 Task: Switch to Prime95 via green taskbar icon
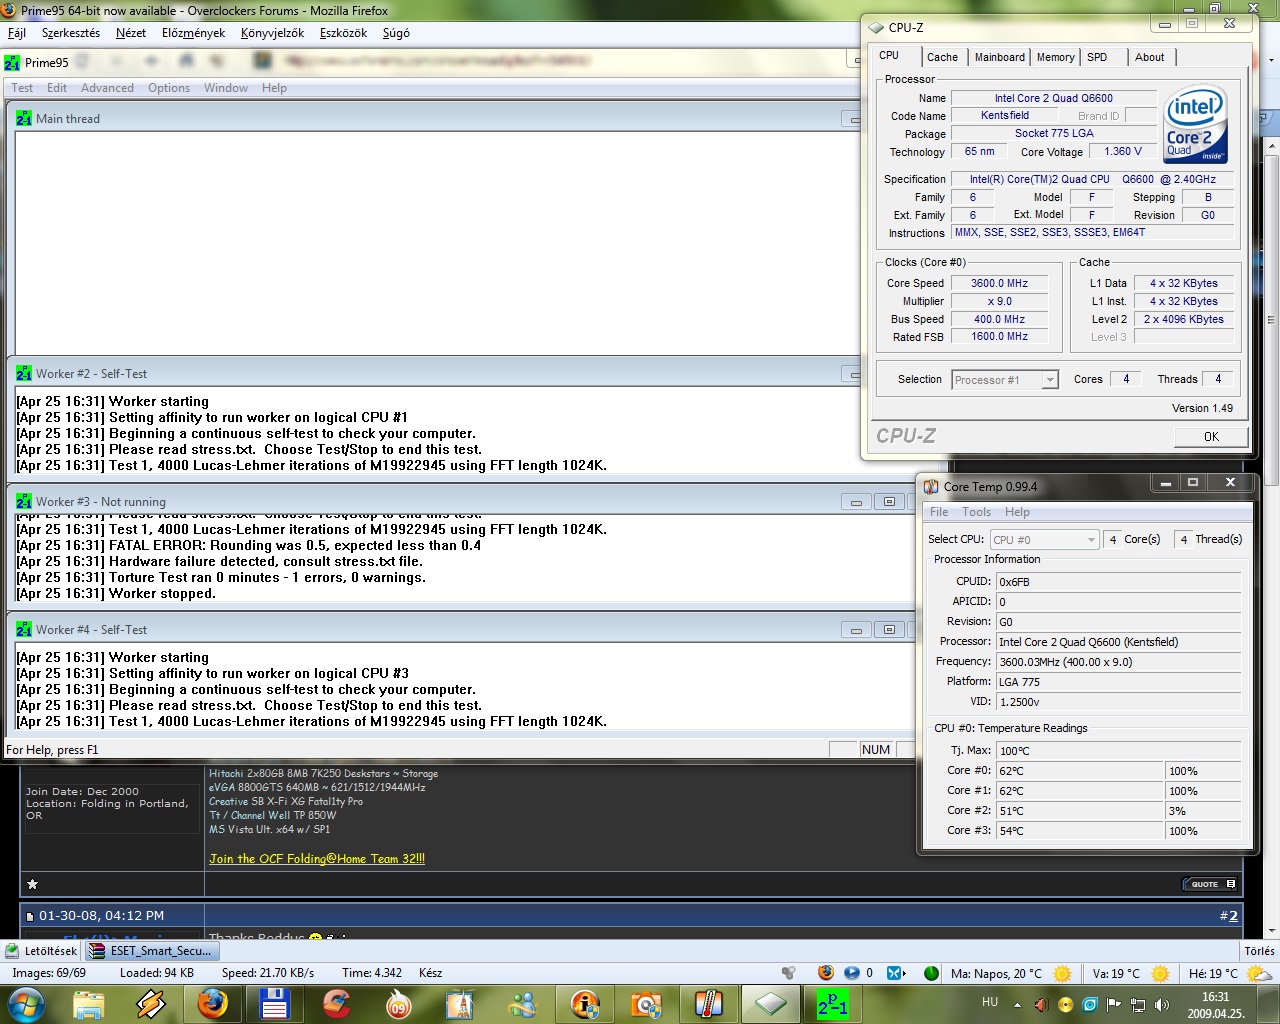click(833, 1004)
